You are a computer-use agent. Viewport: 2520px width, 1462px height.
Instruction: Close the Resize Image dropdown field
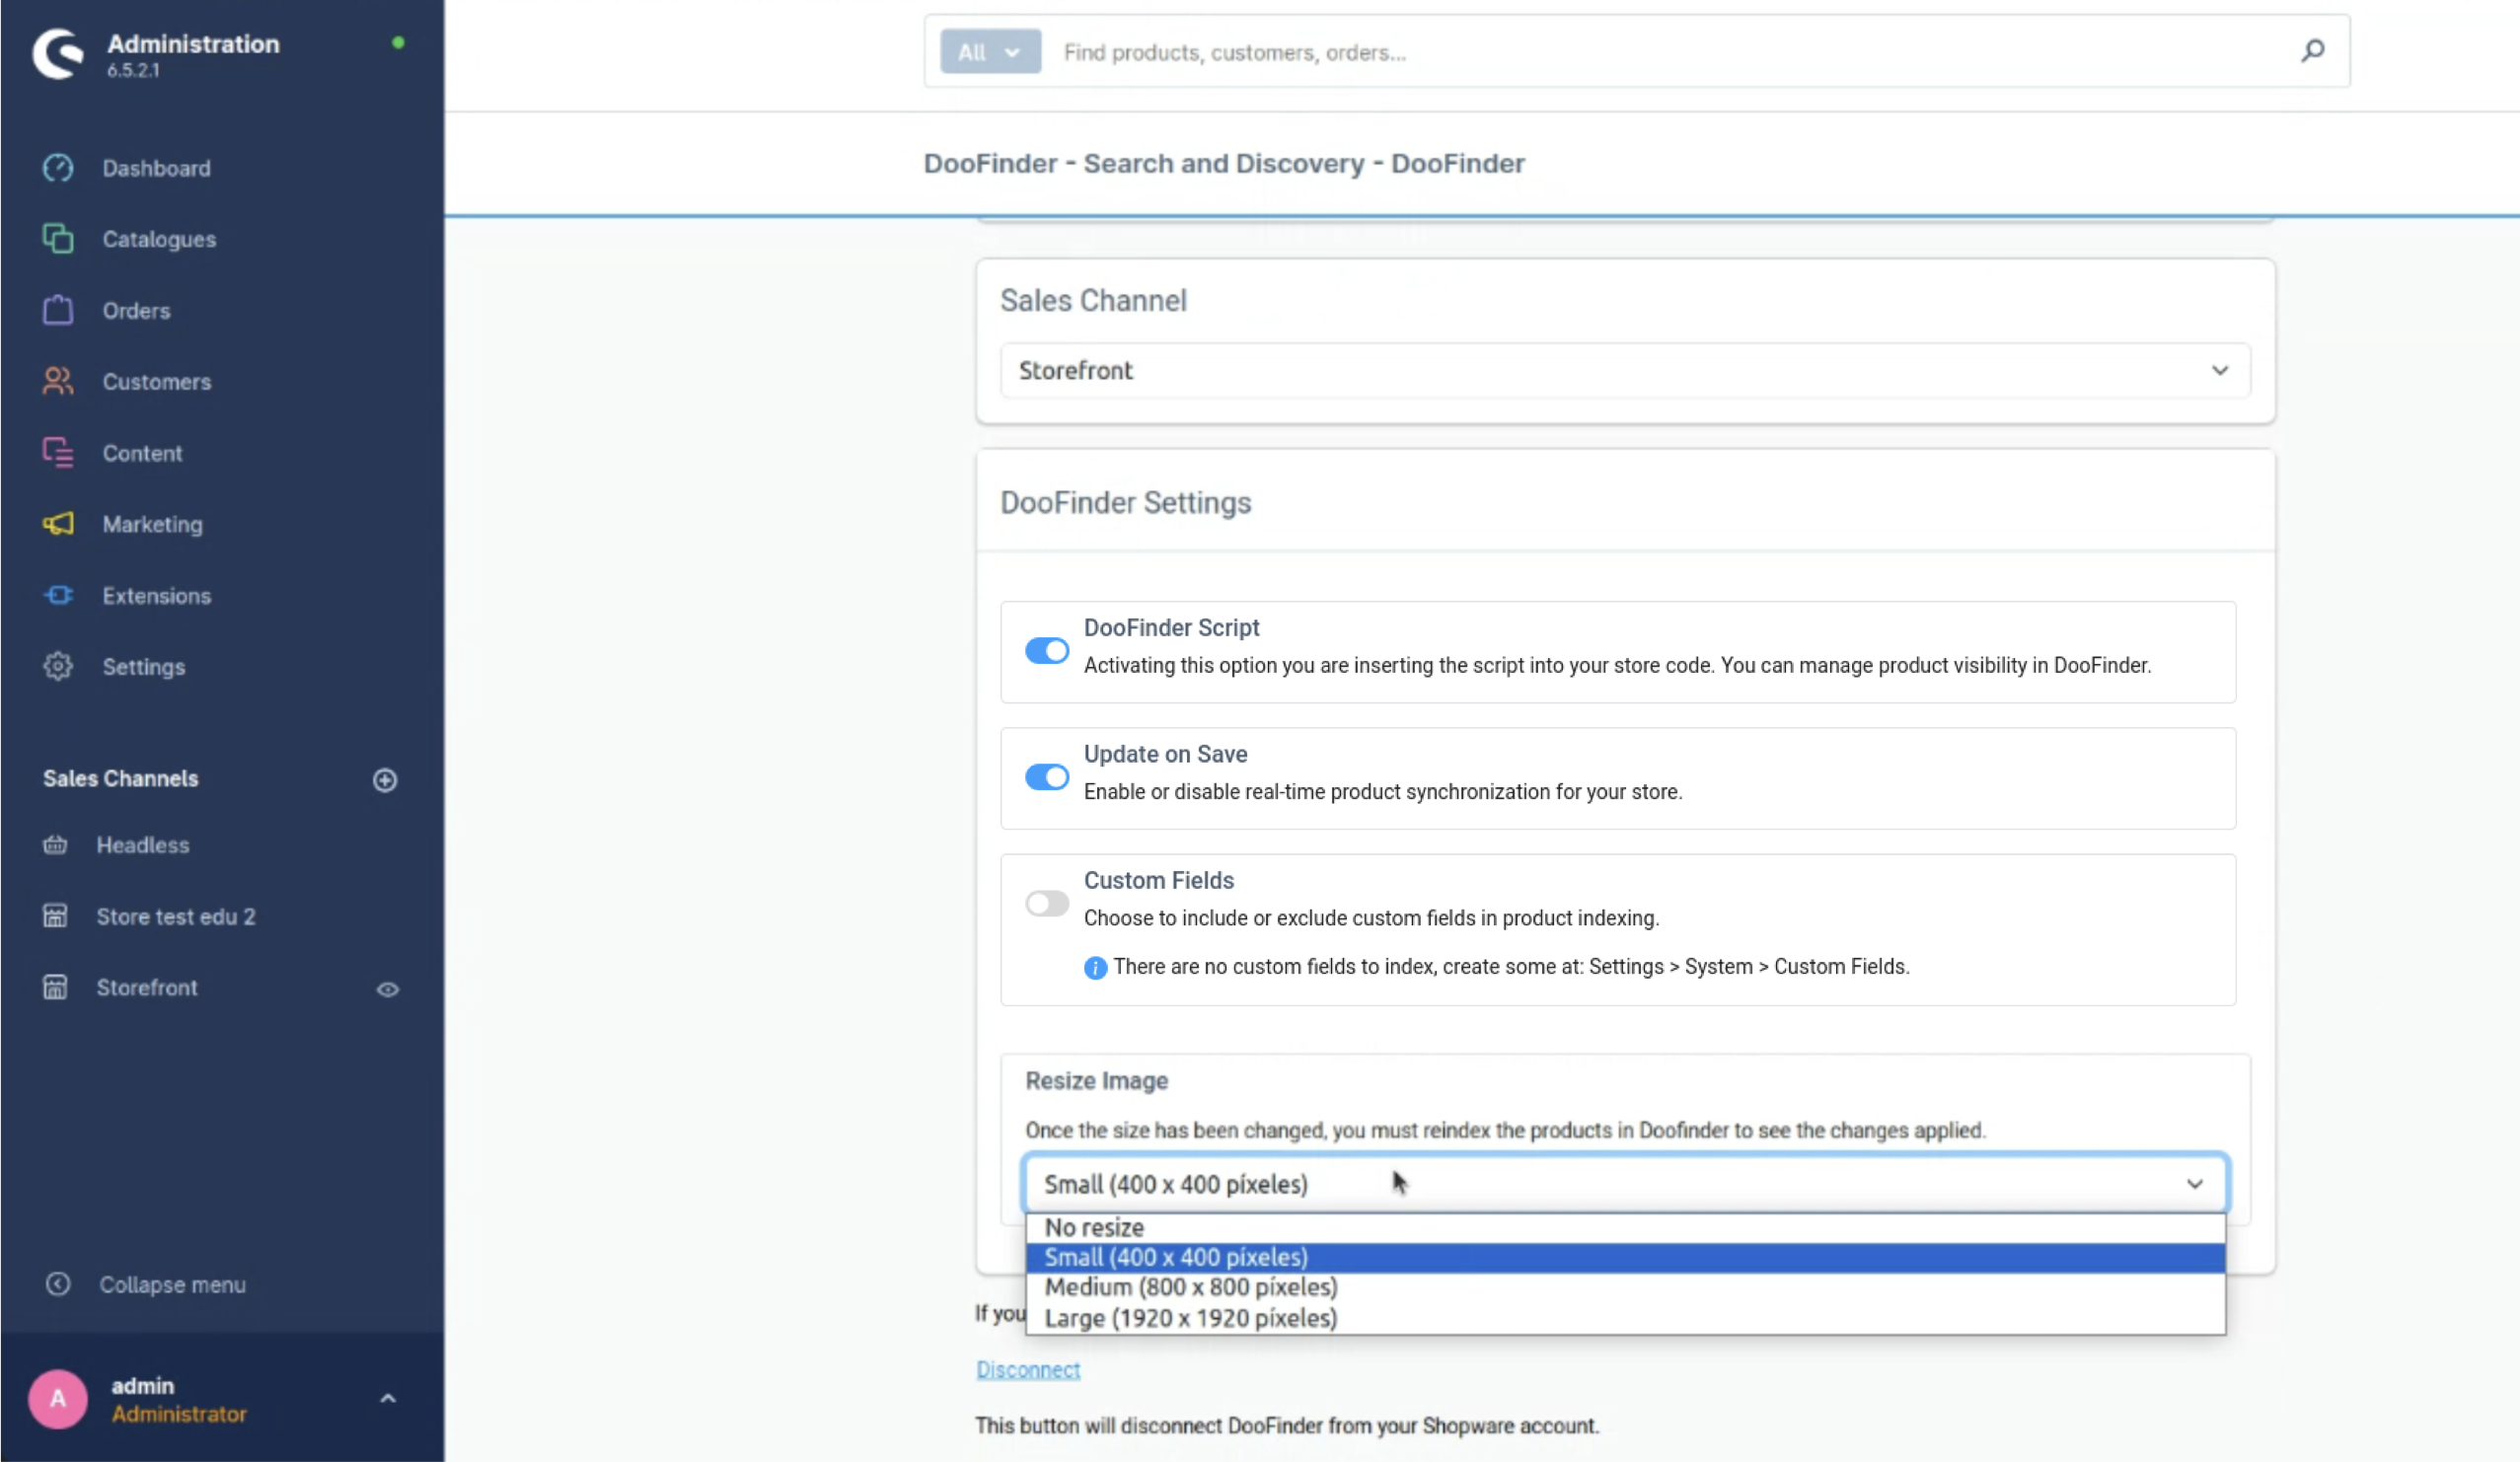pyautogui.click(x=1625, y=1184)
